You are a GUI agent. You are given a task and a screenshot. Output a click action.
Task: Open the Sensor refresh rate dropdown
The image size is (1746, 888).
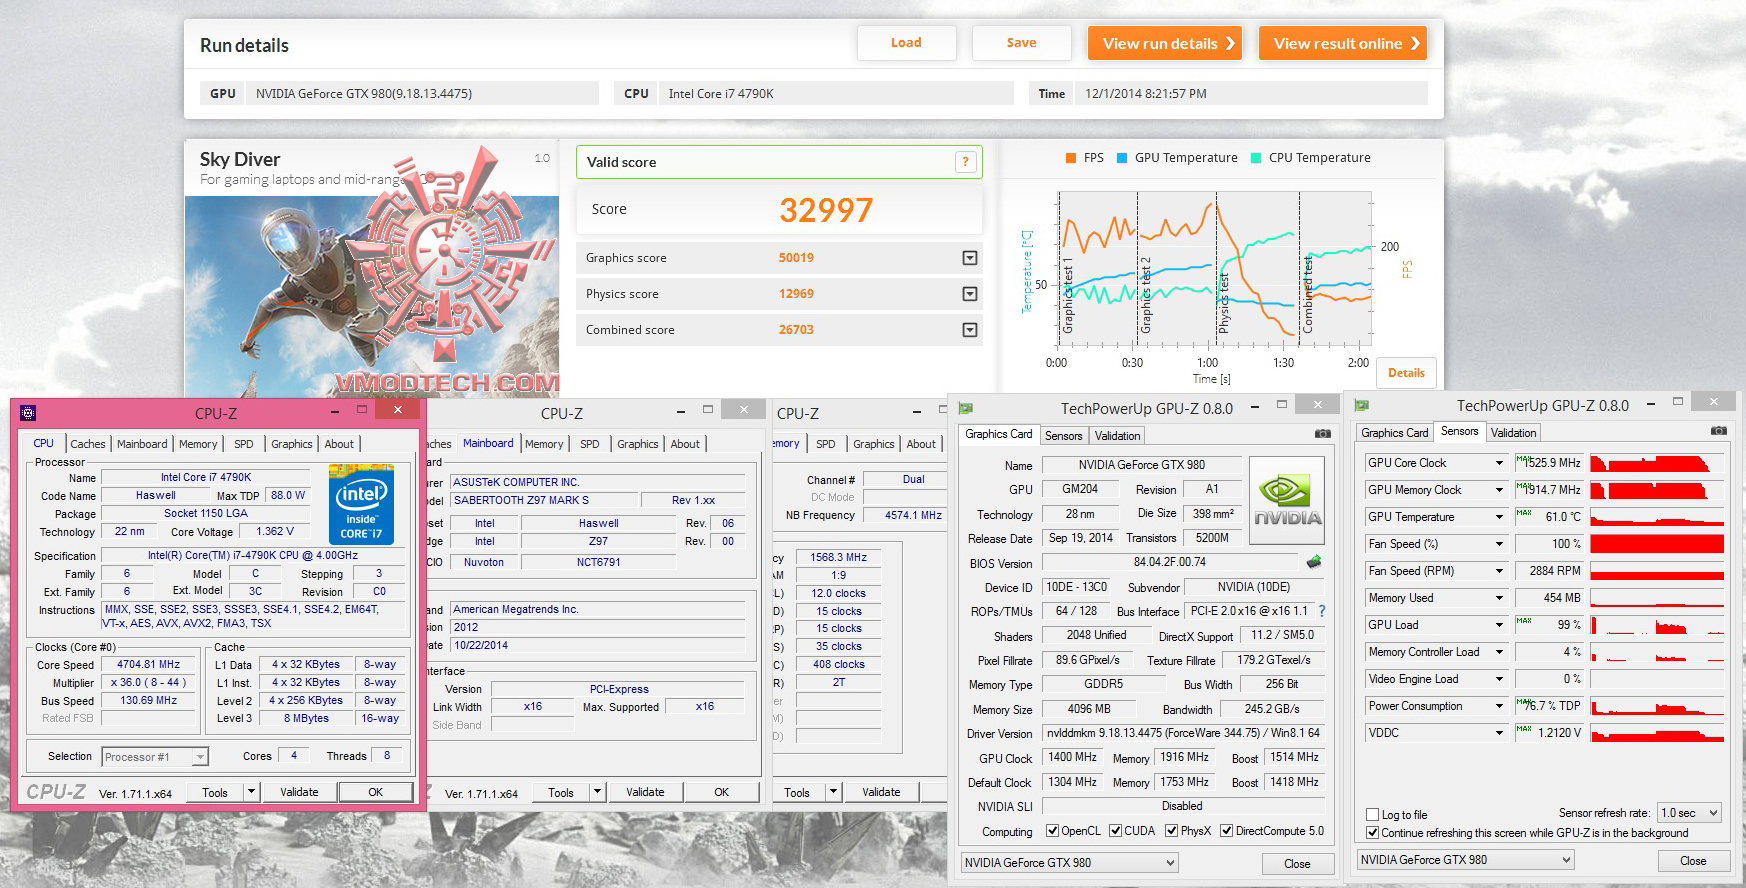coord(1689,813)
